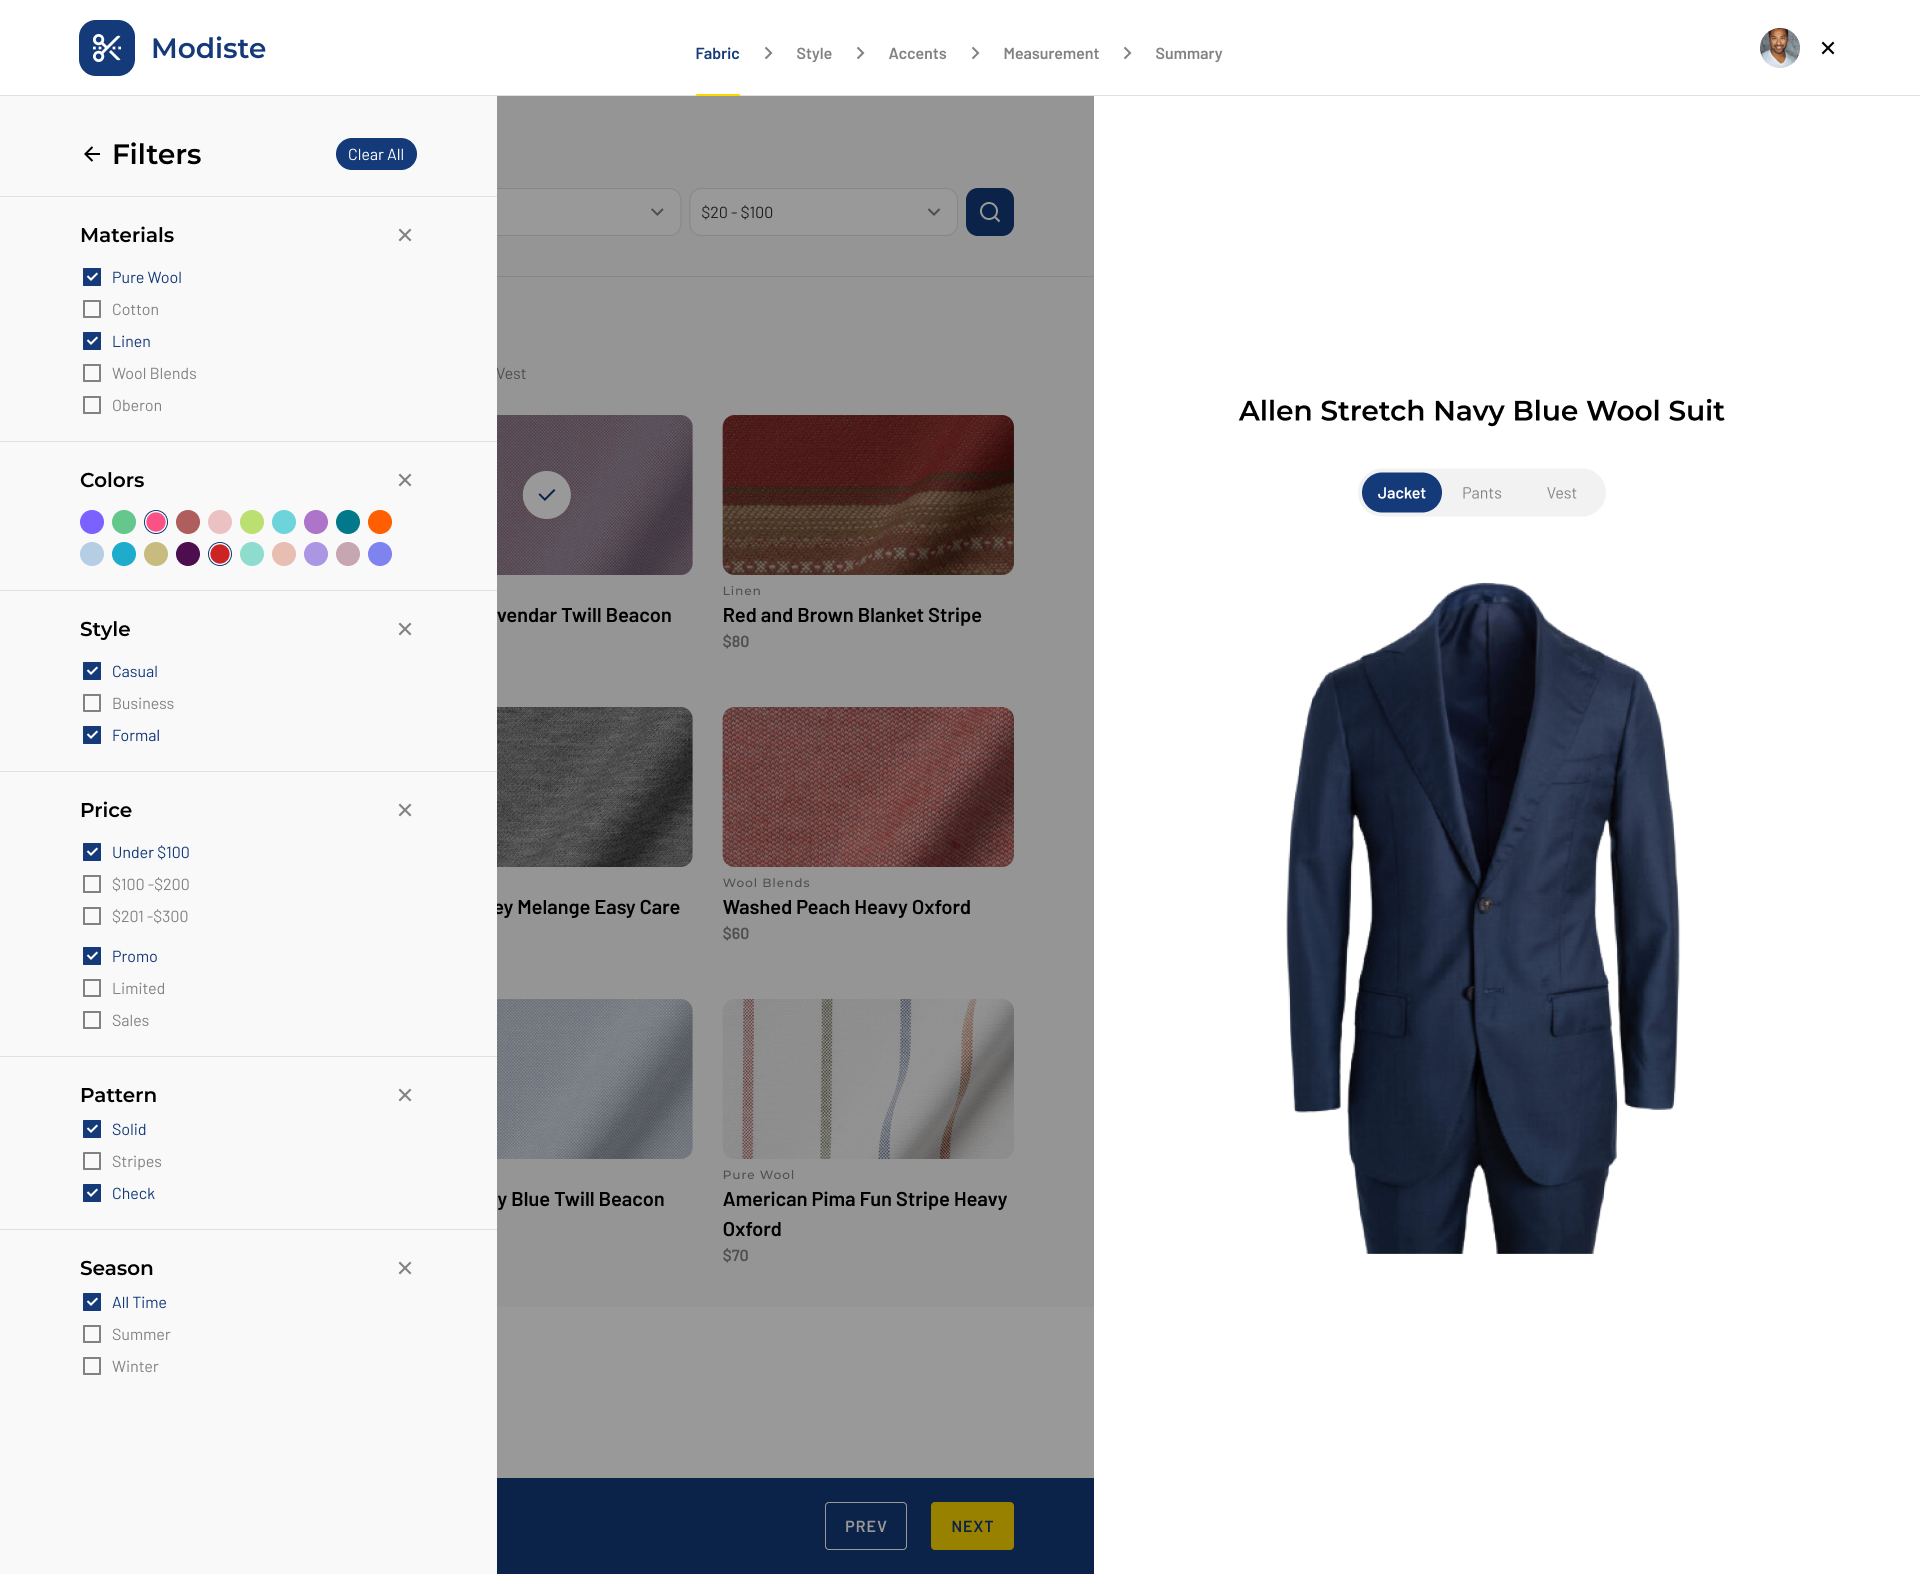
Task: Collapse the Materials section with its X icon
Action: [405, 235]
